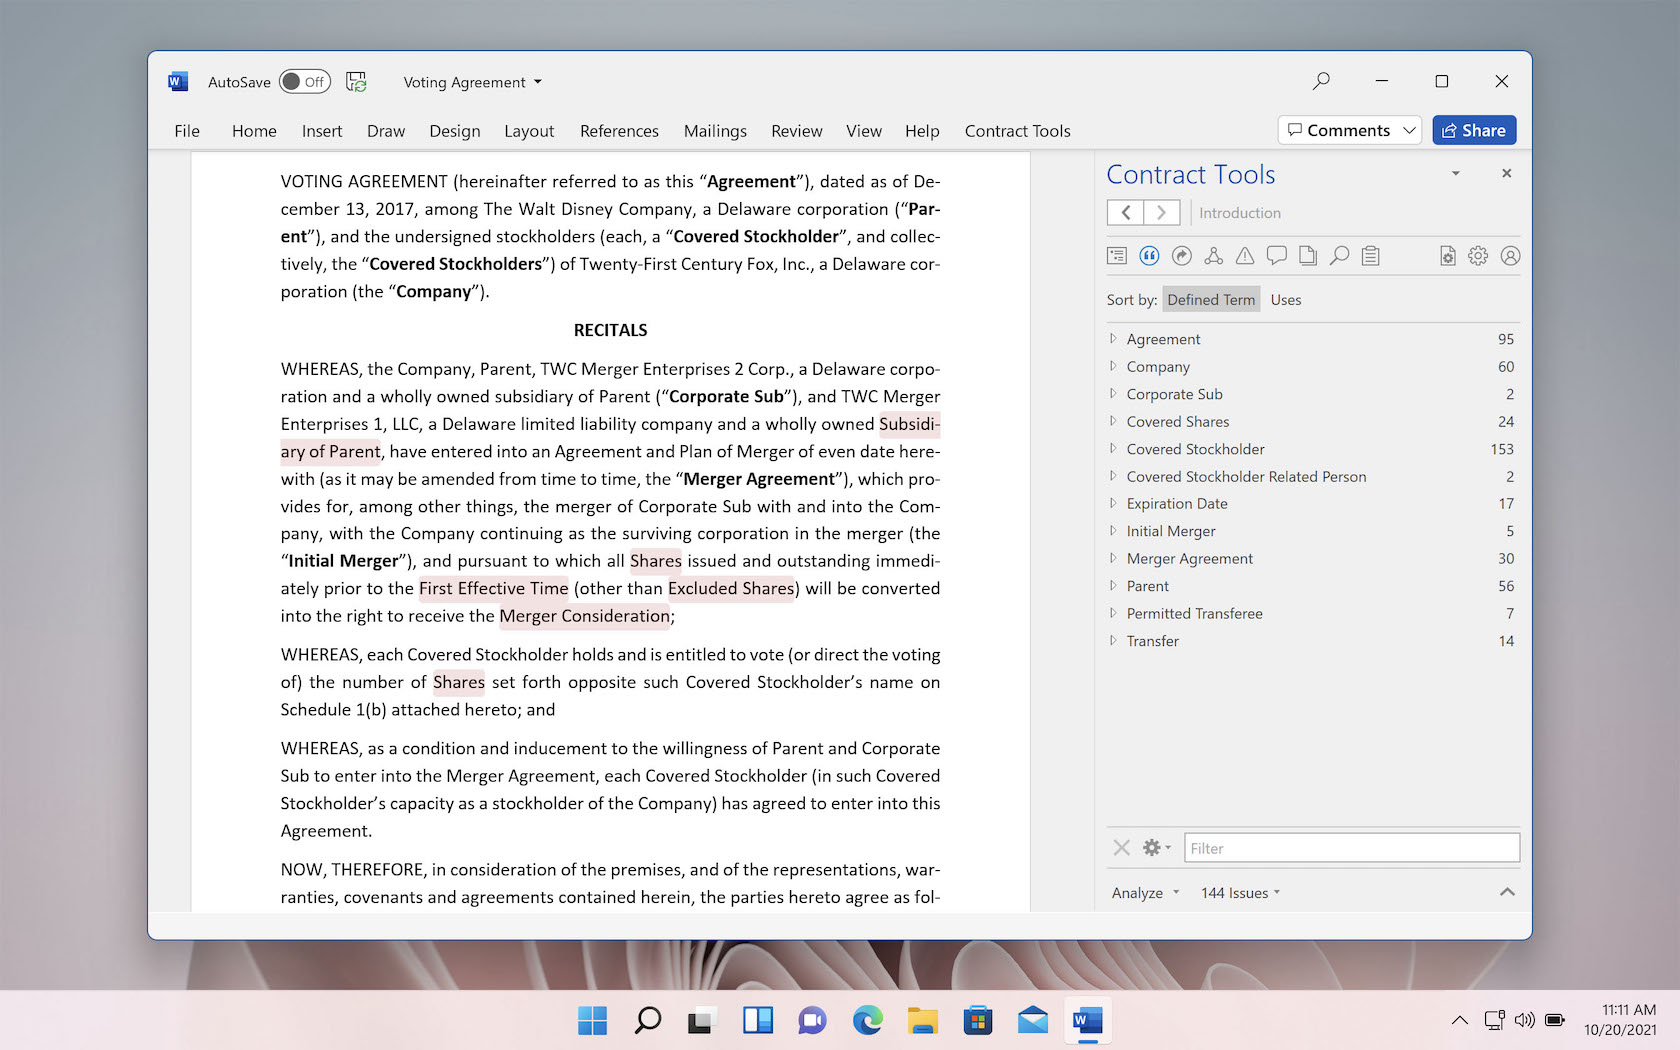1680x1050 pixels.
Task: Open the Mailings tab
Action: click(715, 131)
